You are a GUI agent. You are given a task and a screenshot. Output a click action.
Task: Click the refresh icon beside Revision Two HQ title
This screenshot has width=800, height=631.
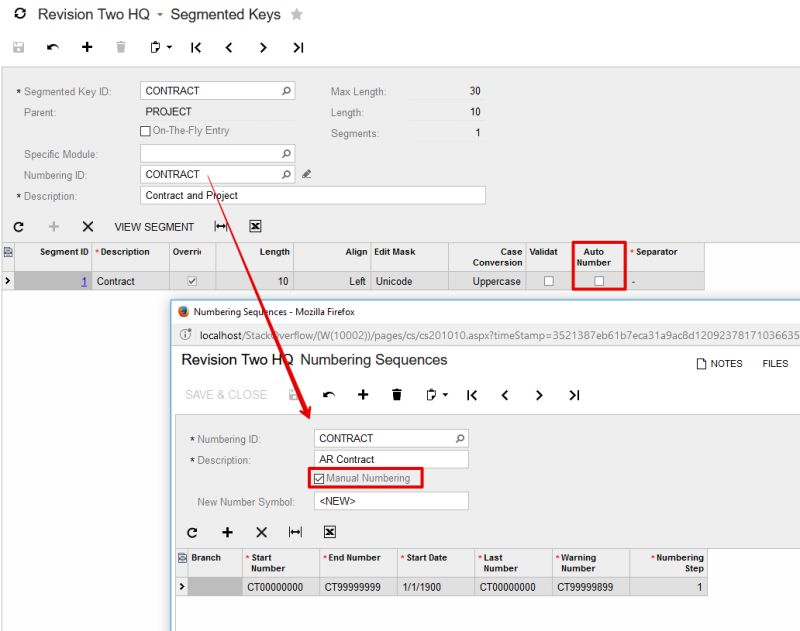(20, 14)
